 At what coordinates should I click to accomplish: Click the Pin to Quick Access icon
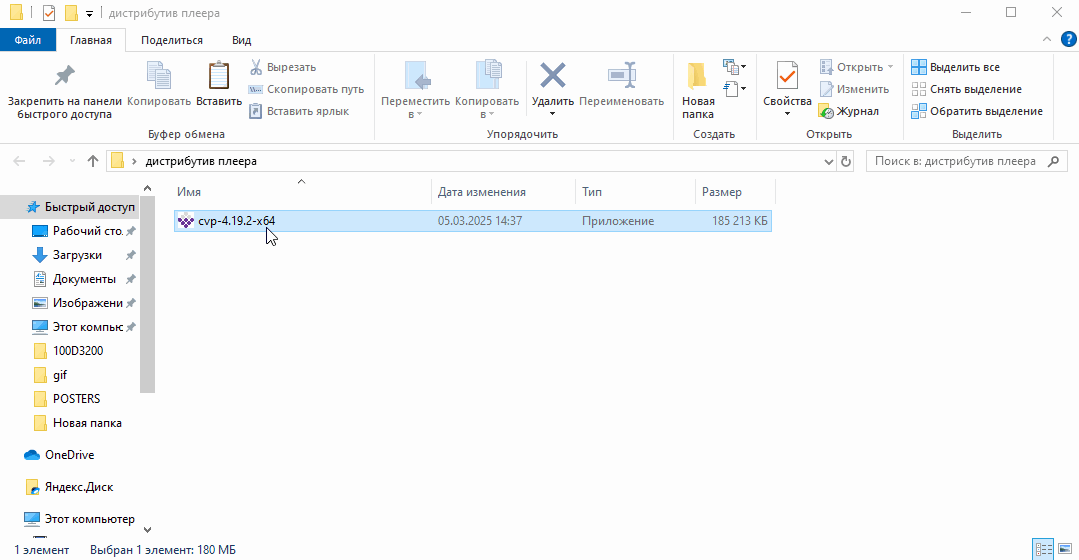click(x=64, y=77)
